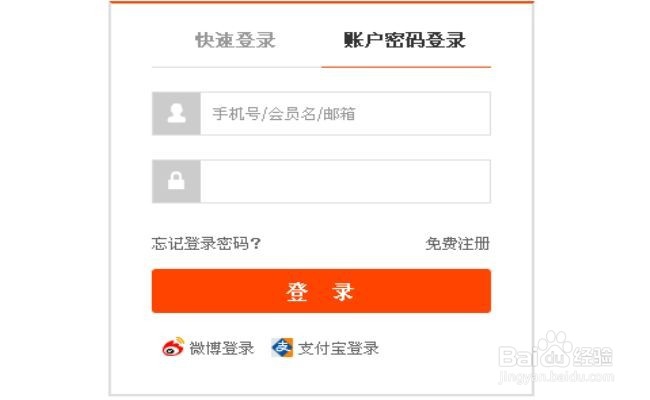Click the Baidu paw print watermark icon
This screenshot has width=650, height=400.
point(555,349)
